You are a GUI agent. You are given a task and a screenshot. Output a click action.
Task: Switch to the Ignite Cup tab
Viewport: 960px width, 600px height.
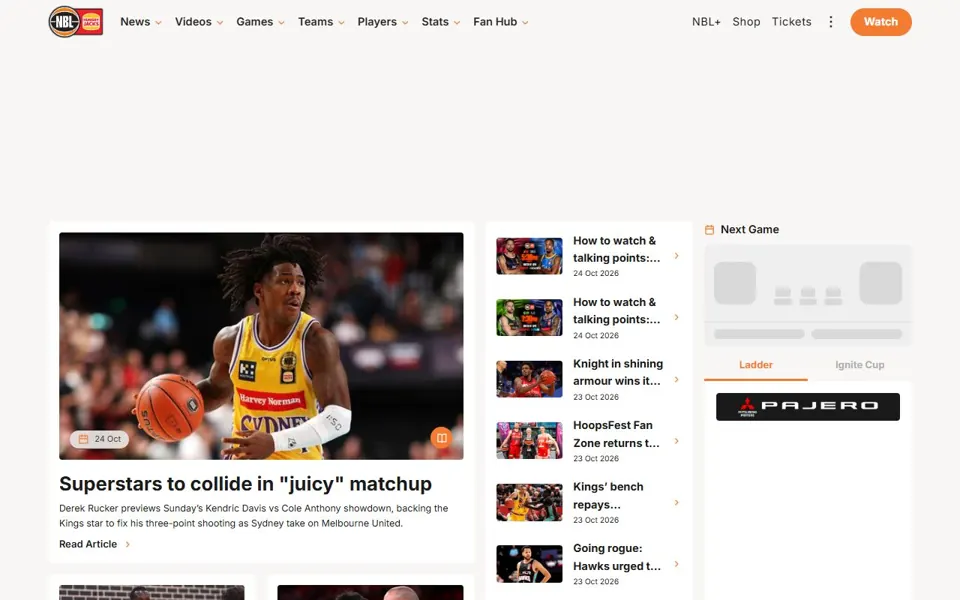[860, 365]
